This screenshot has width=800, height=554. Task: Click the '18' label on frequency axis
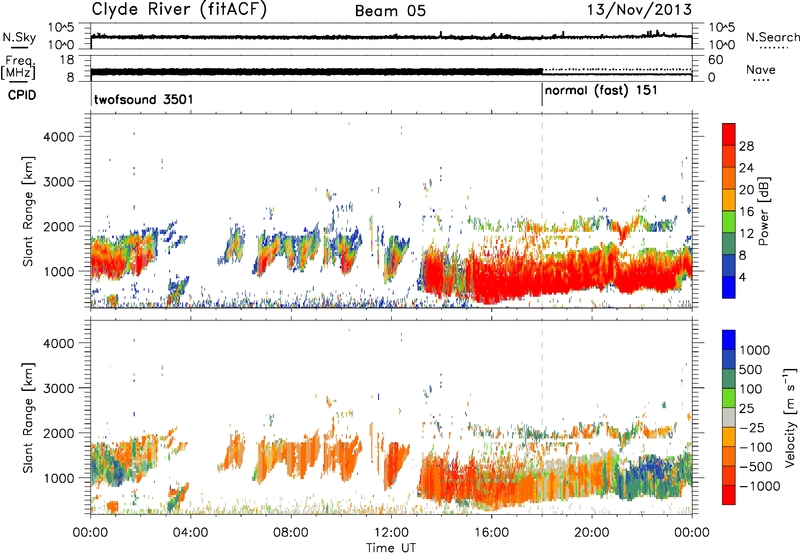[66, 60]
